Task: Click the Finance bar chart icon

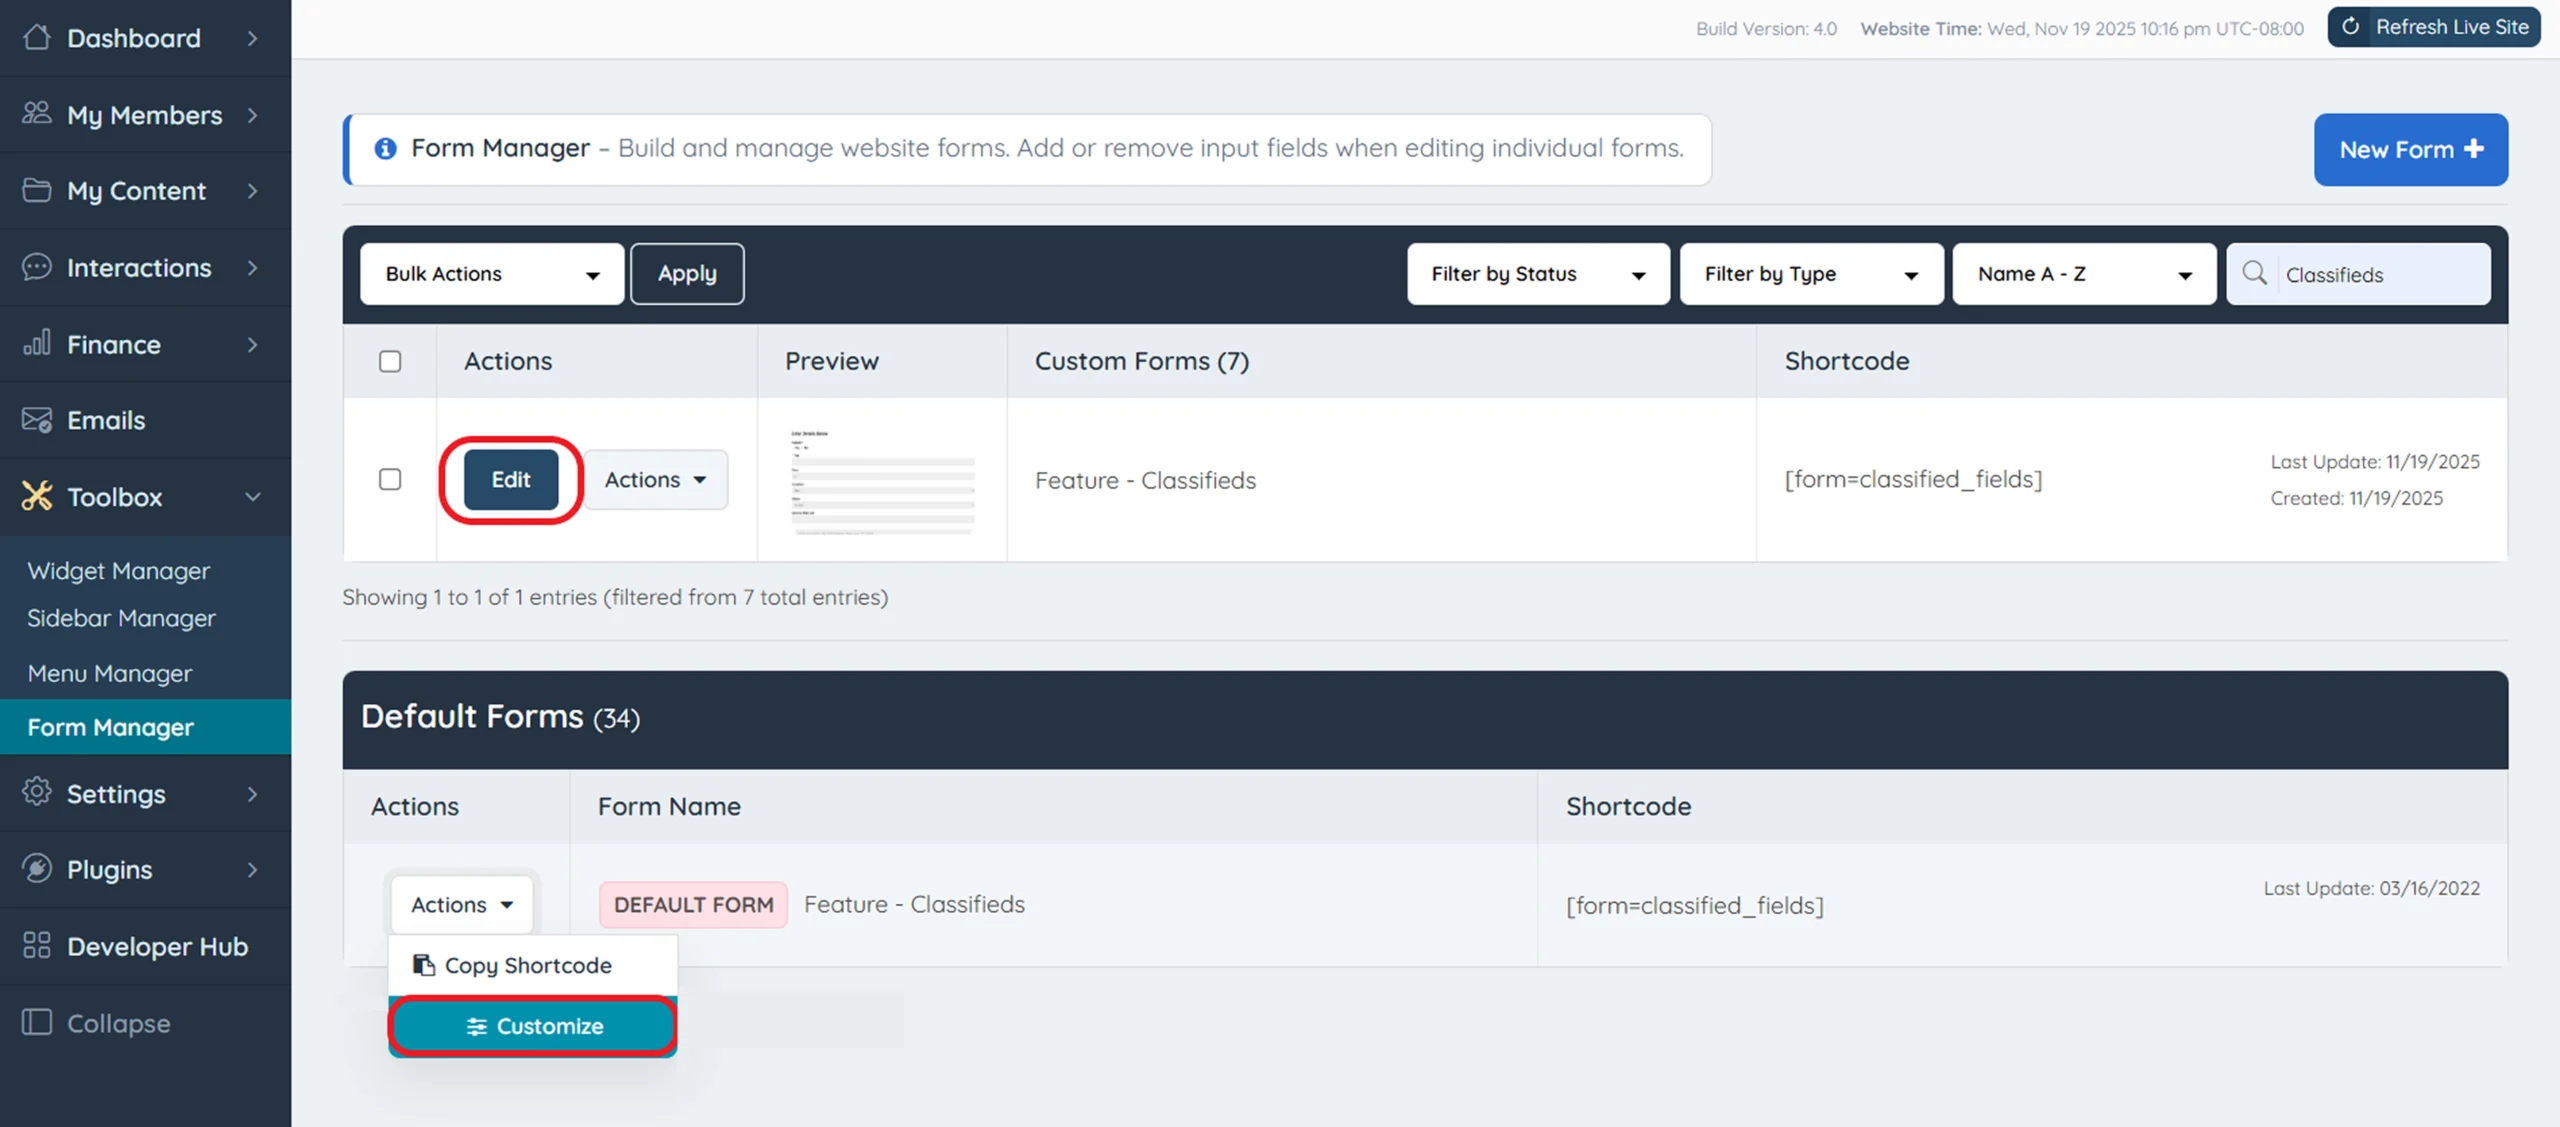Action: (x=37, y=343)
